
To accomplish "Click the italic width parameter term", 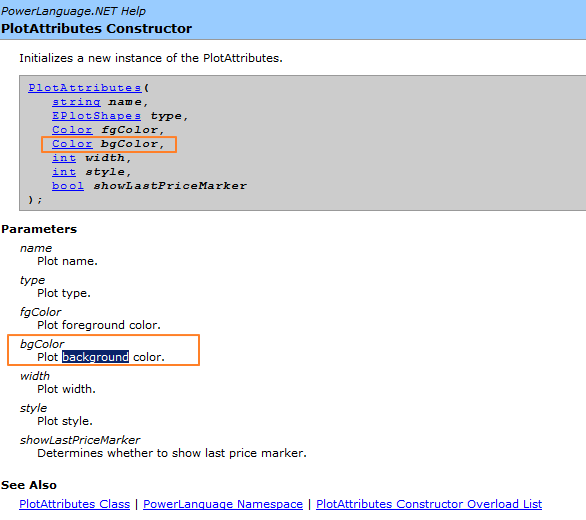I will pos(35,376).
